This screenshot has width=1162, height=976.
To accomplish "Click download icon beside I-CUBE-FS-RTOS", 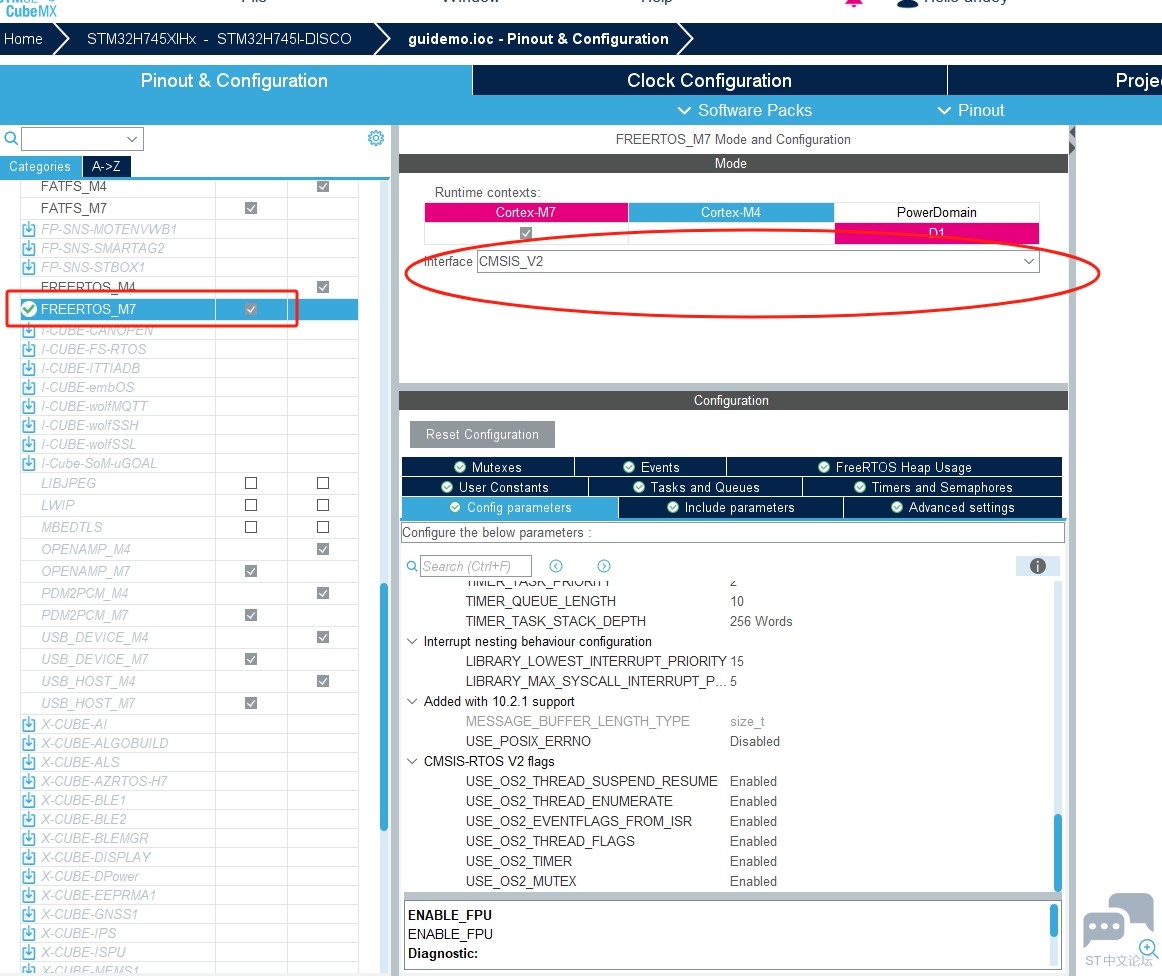I will pos(29,349).
